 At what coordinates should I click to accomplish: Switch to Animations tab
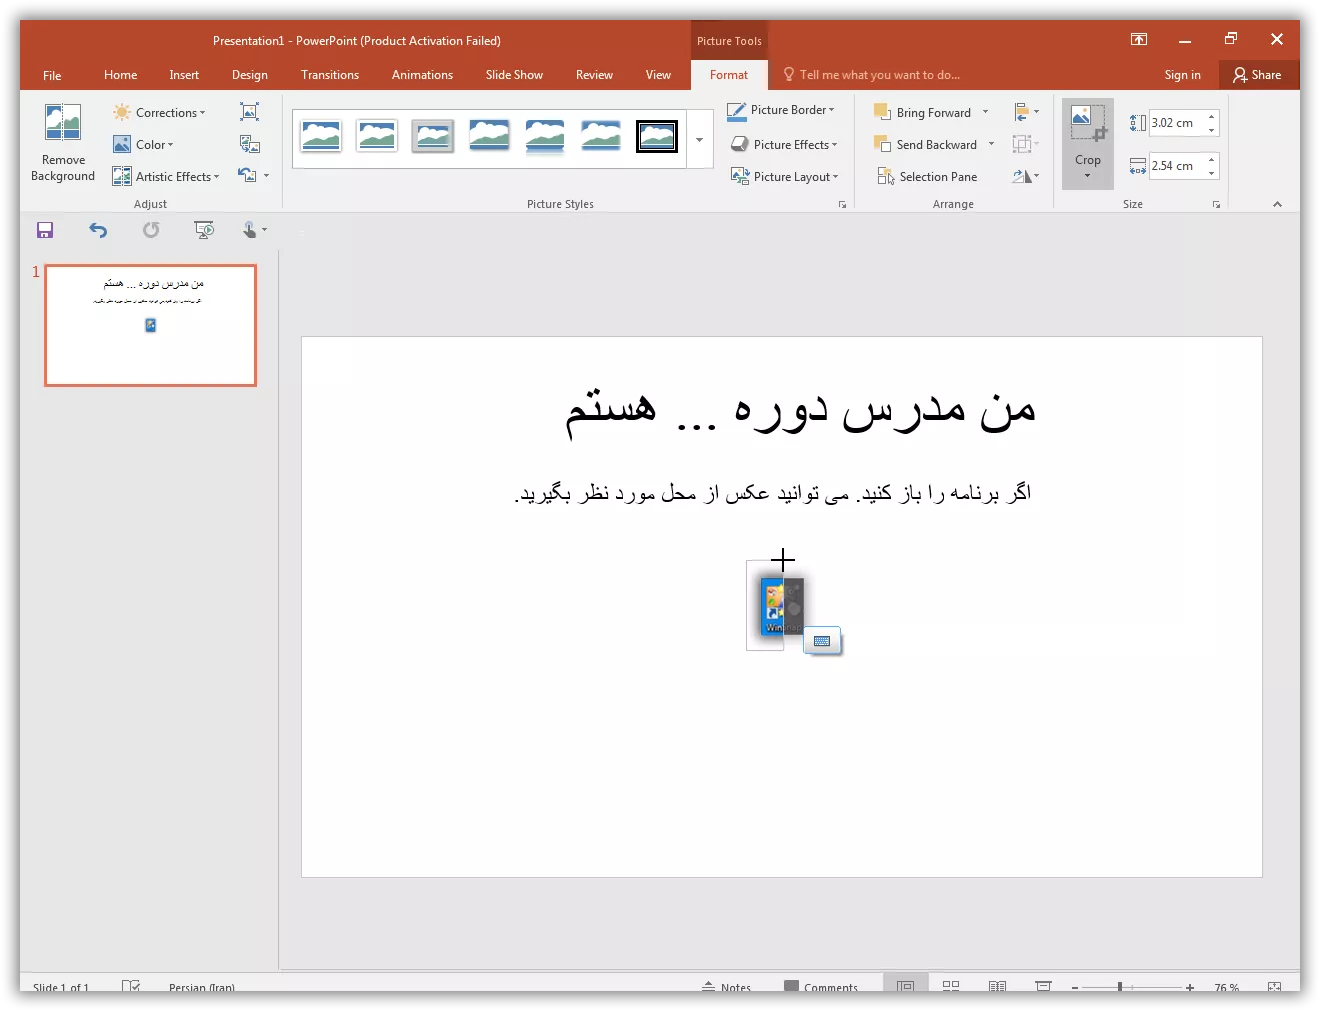[x=422, y=75]
